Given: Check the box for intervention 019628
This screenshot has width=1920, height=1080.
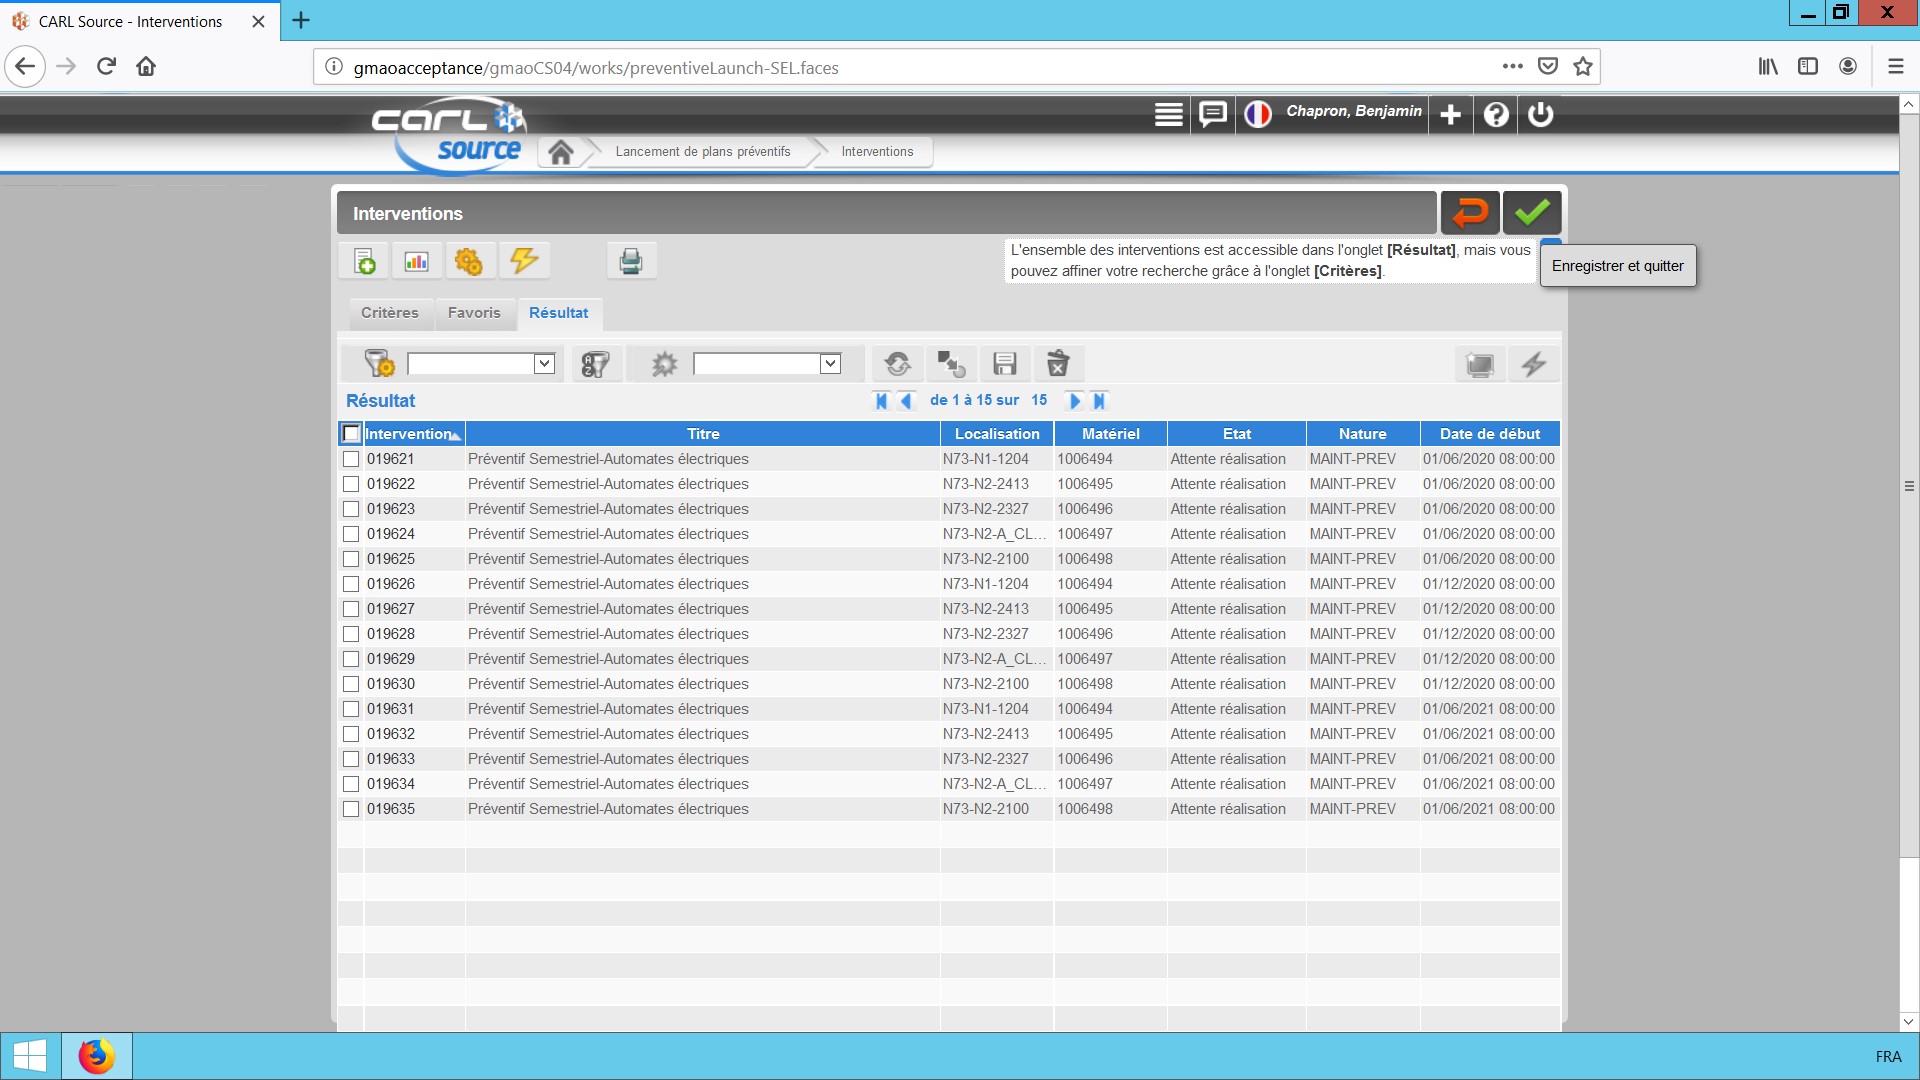Looking at the screenshot, I should (351, 634).
